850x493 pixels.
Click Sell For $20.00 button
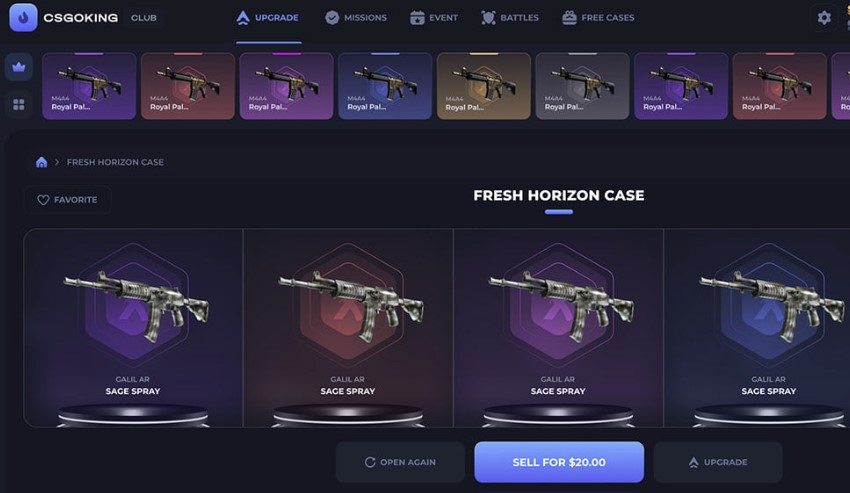[559, 462]
